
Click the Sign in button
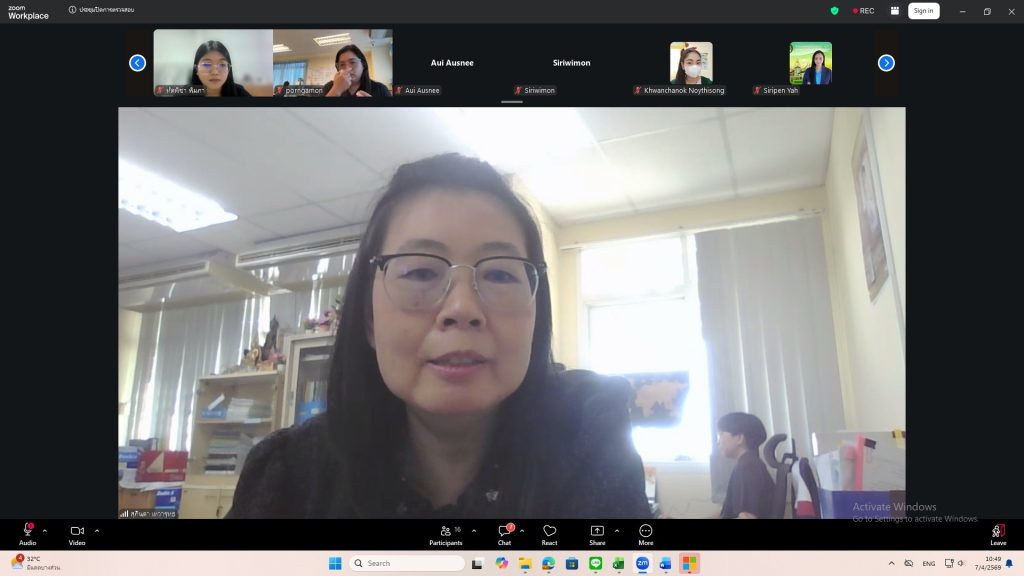[x=923, y=11]
